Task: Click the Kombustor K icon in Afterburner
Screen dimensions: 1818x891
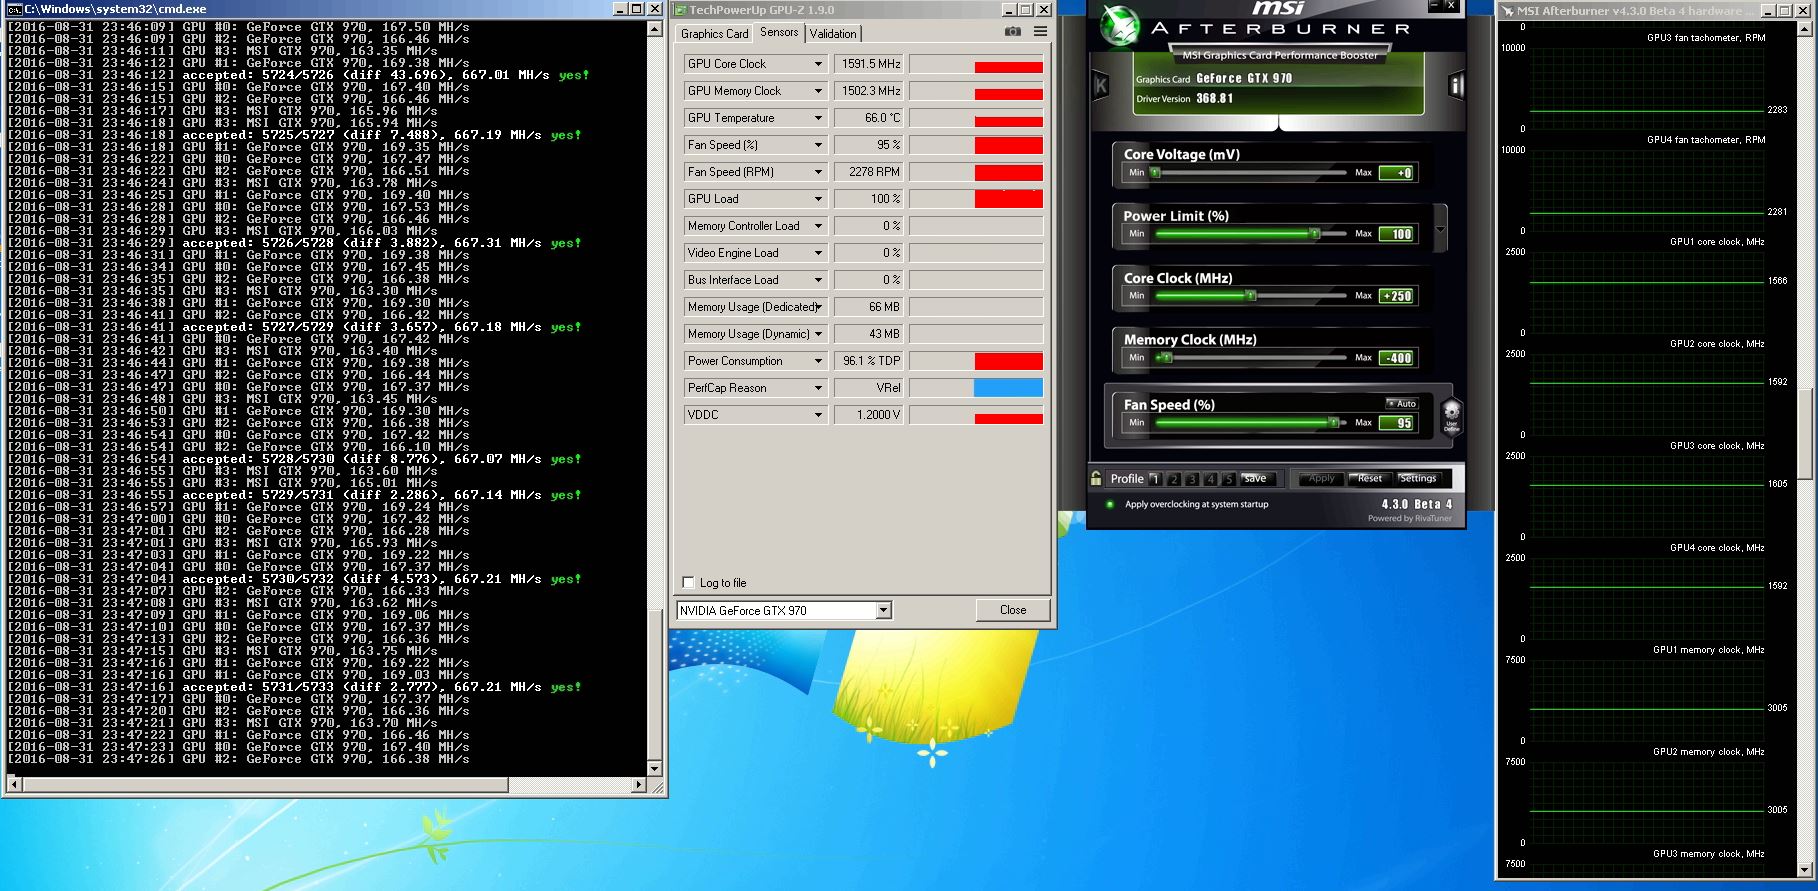Action: coord(1101,85)
